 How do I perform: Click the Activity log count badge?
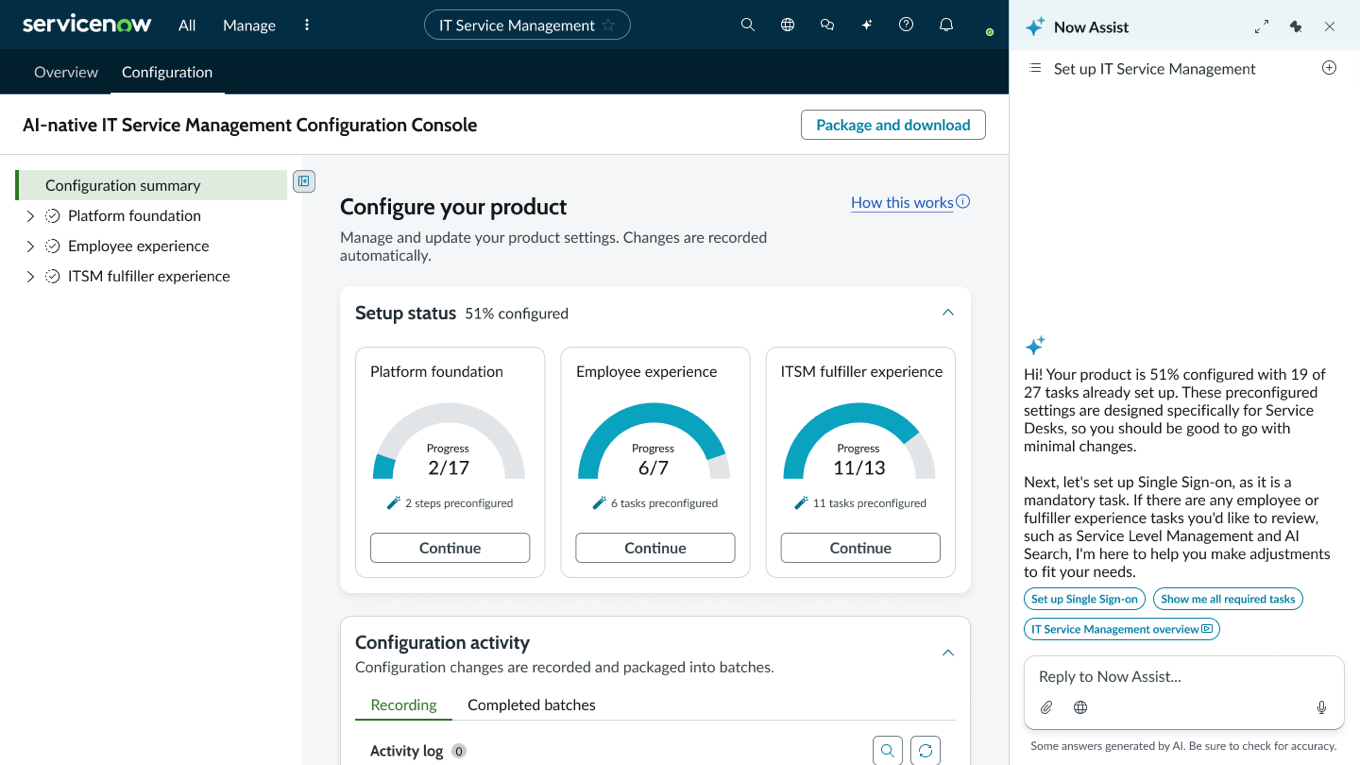coord(459,751)
